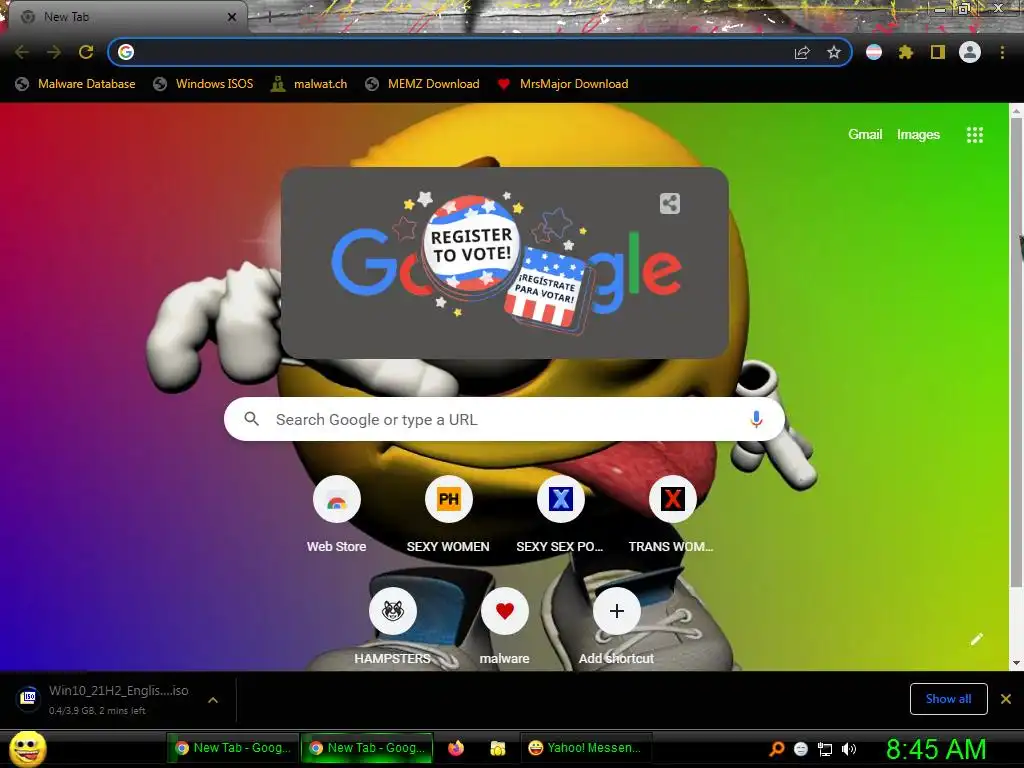Open the malwat.ch bookmark
Image resolution: width=1024 pixels, height=768 pixels.
point(309,84)
